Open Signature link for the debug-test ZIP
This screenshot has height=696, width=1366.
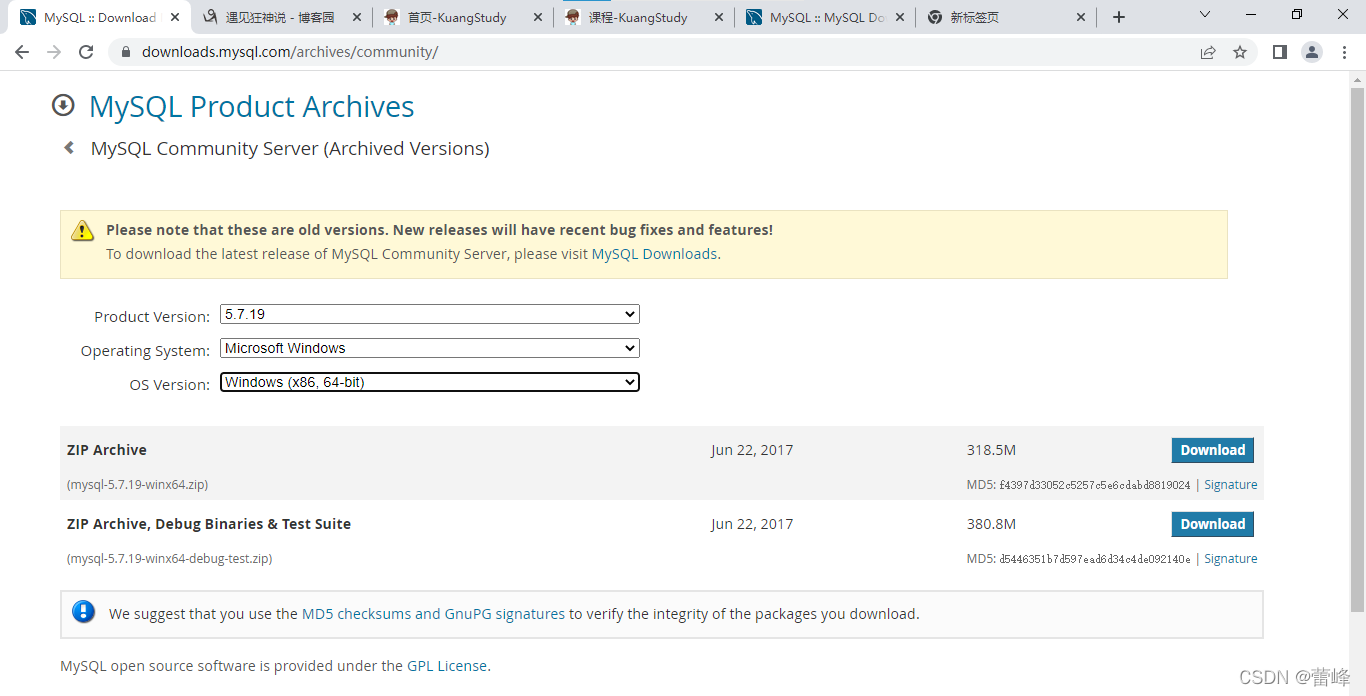(x=1230, y=559)
